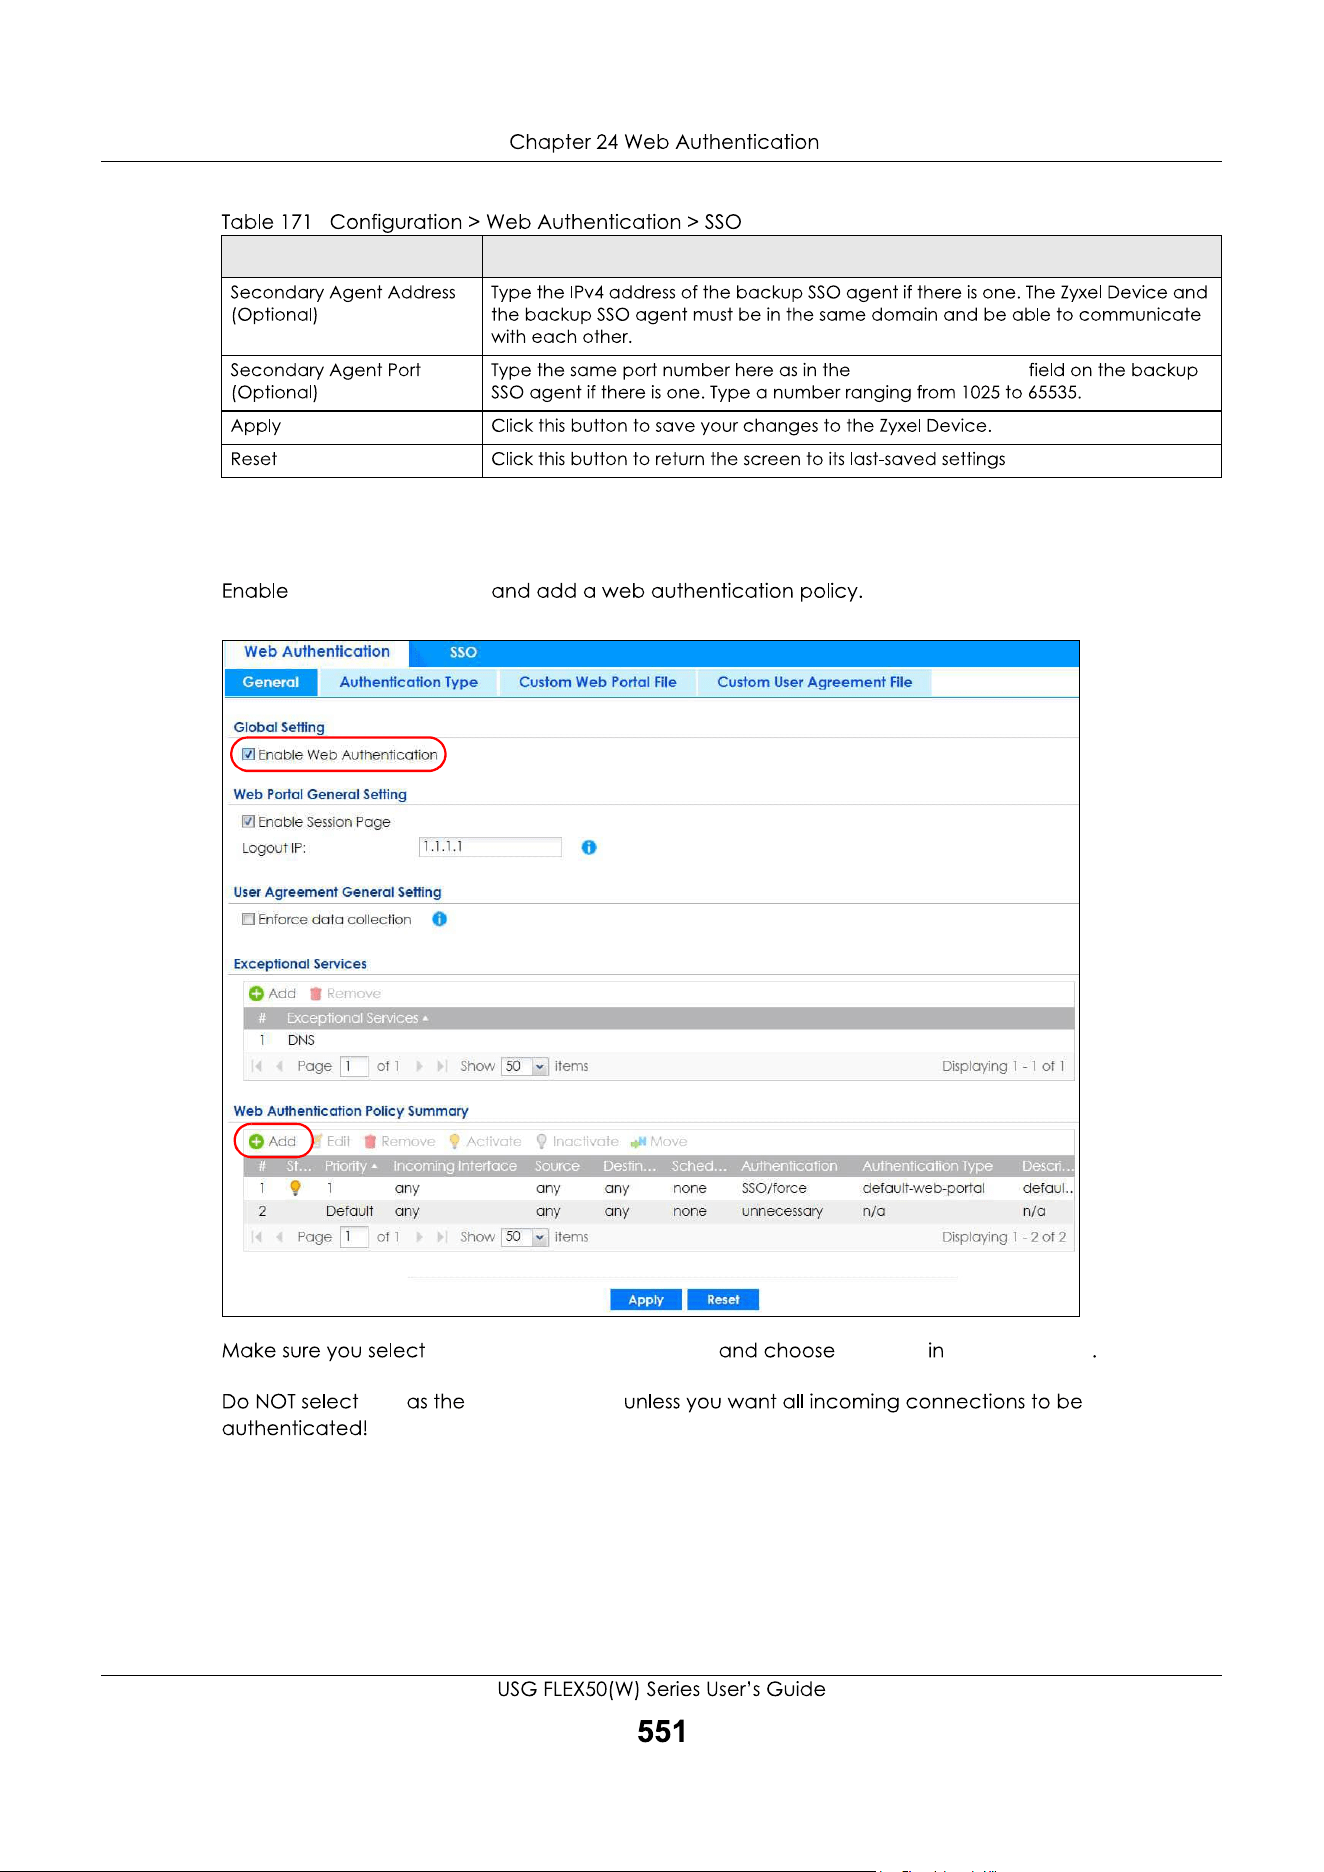
Task: Go to first page in Exceptional Services pager
Action: coord(257,1066)
